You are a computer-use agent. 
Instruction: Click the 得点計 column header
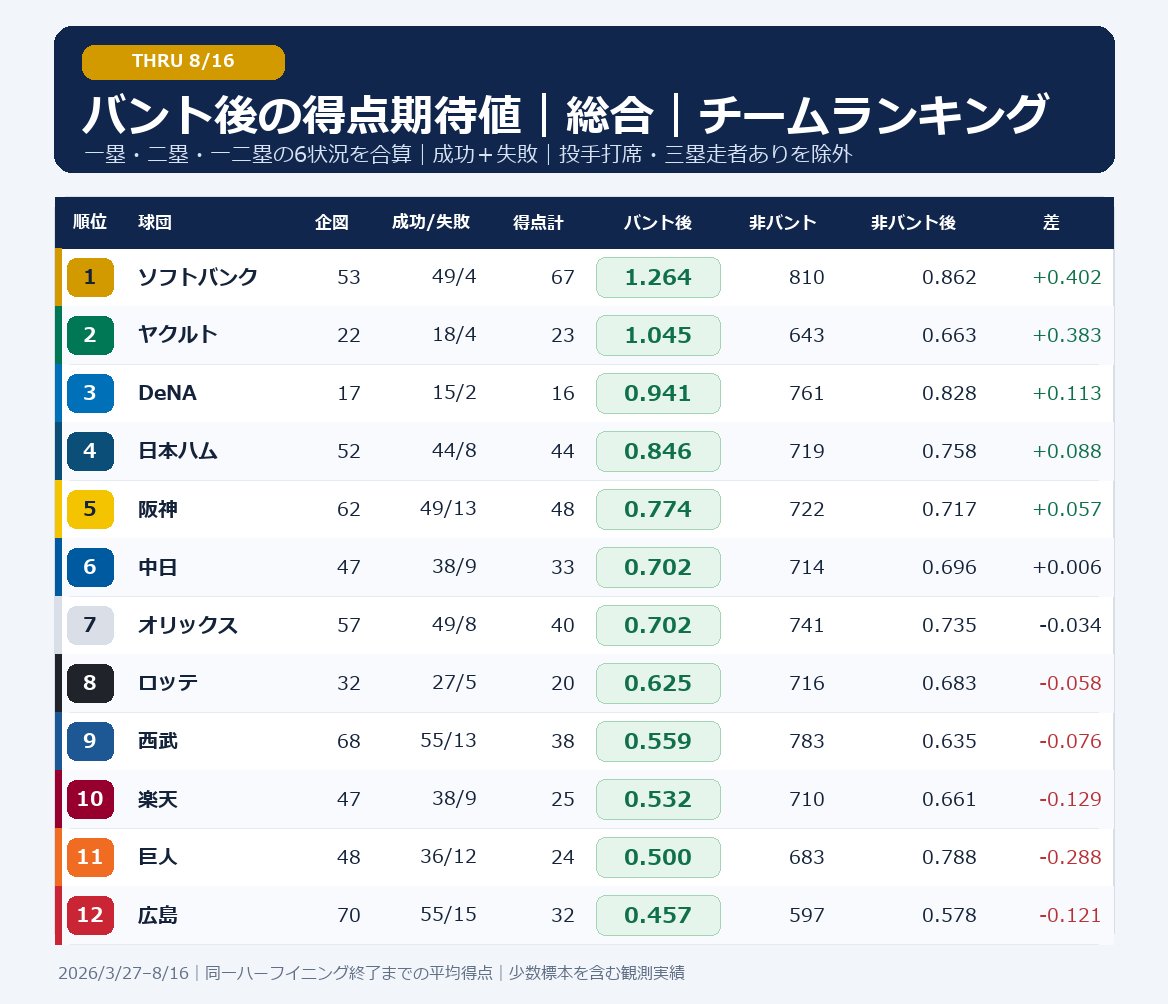pyautogui.click(x=538, y=222)
